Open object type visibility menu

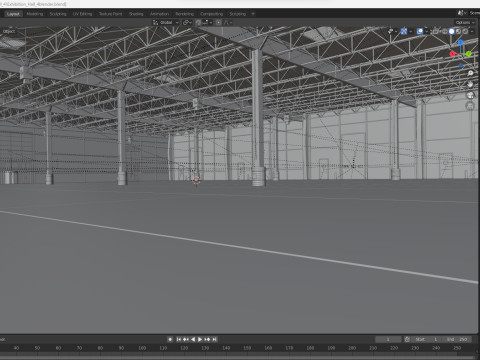pos(392,31)
